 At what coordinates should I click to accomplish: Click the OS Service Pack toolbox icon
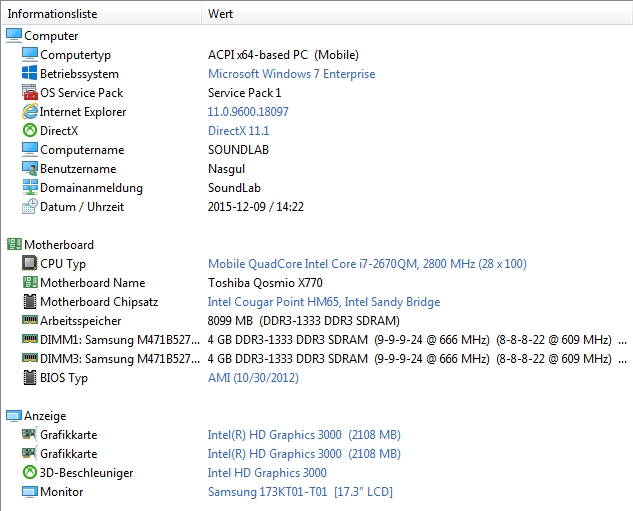click(30, 92)
